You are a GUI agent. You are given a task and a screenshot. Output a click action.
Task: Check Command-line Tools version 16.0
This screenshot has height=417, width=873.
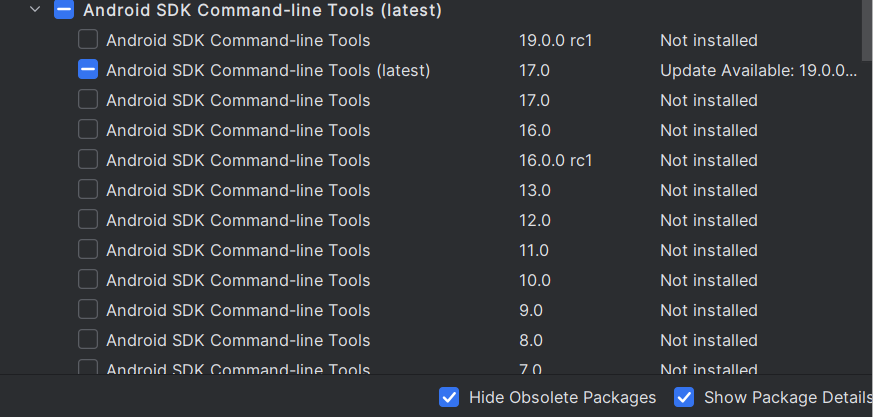pyautogui.click(x=88, y=130)
